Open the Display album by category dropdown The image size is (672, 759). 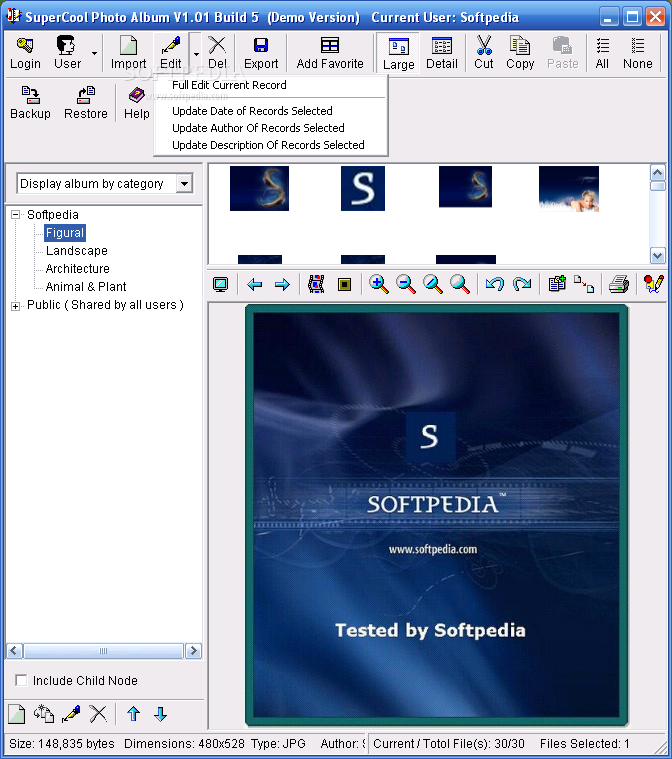pyautogui.click(x=184, y=183)
